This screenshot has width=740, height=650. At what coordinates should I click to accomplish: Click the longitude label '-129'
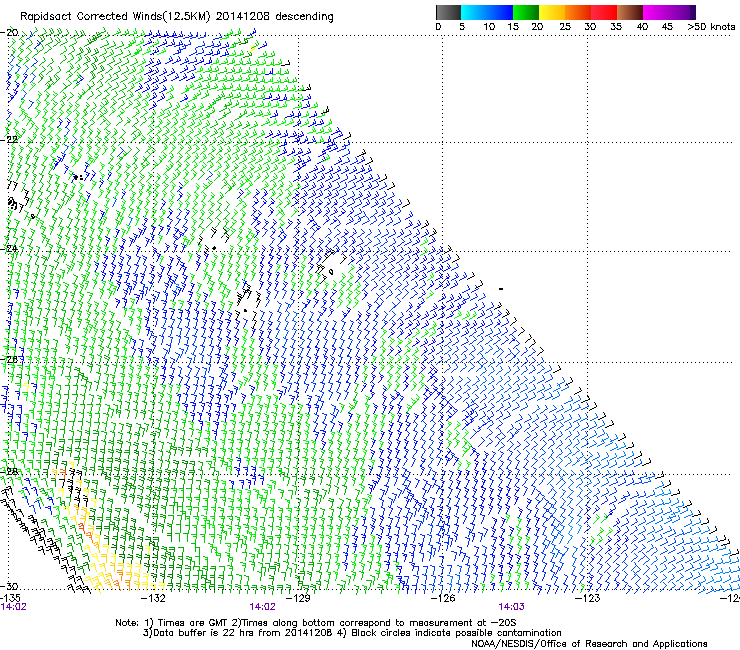(299, 598)
